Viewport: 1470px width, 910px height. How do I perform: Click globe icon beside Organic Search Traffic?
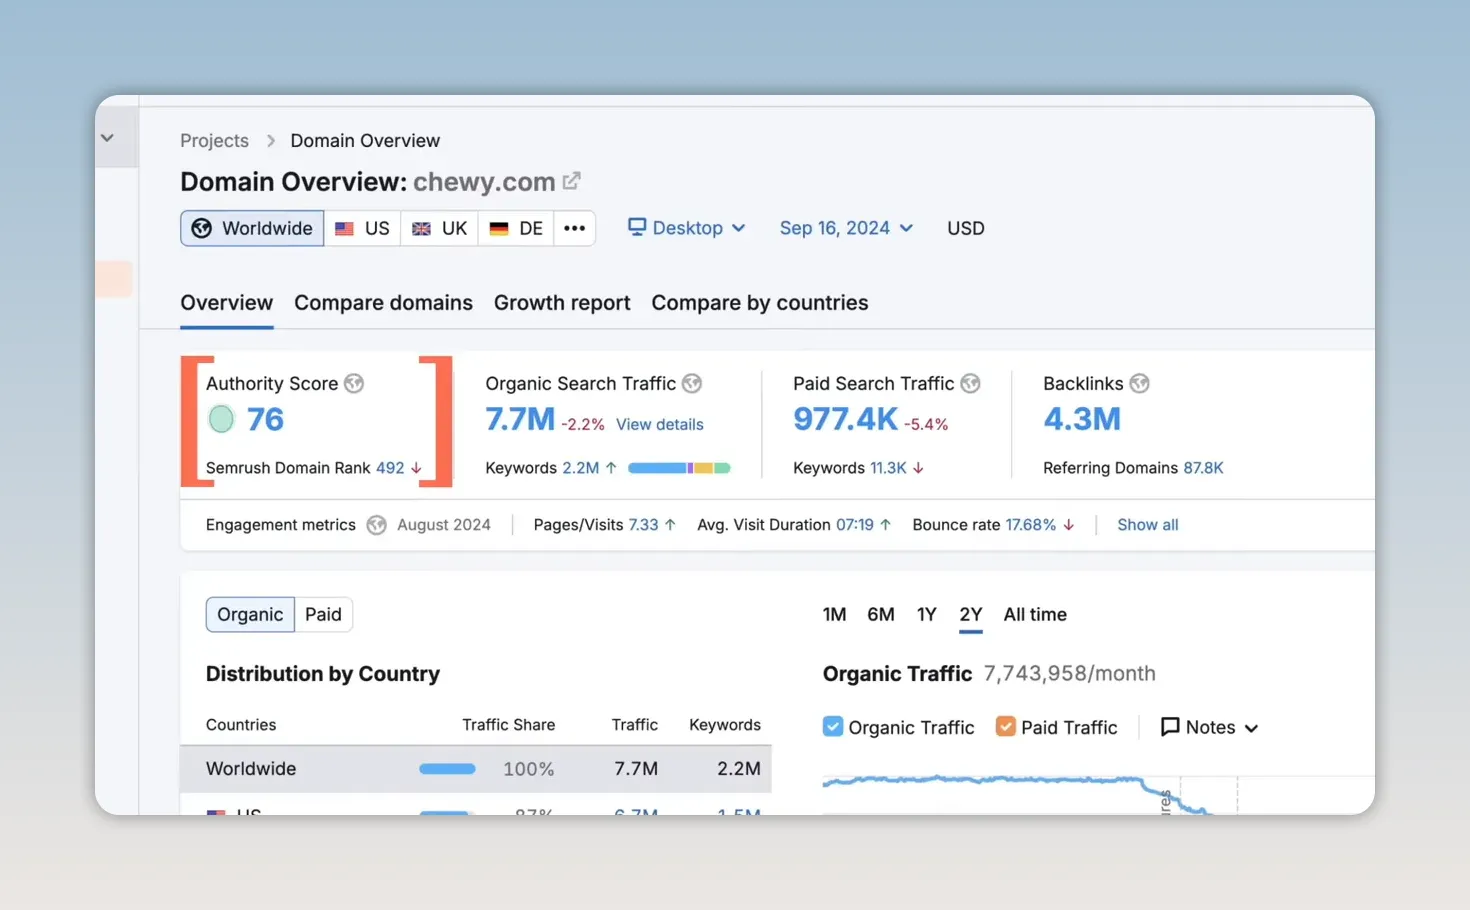[x=692, y=383]
